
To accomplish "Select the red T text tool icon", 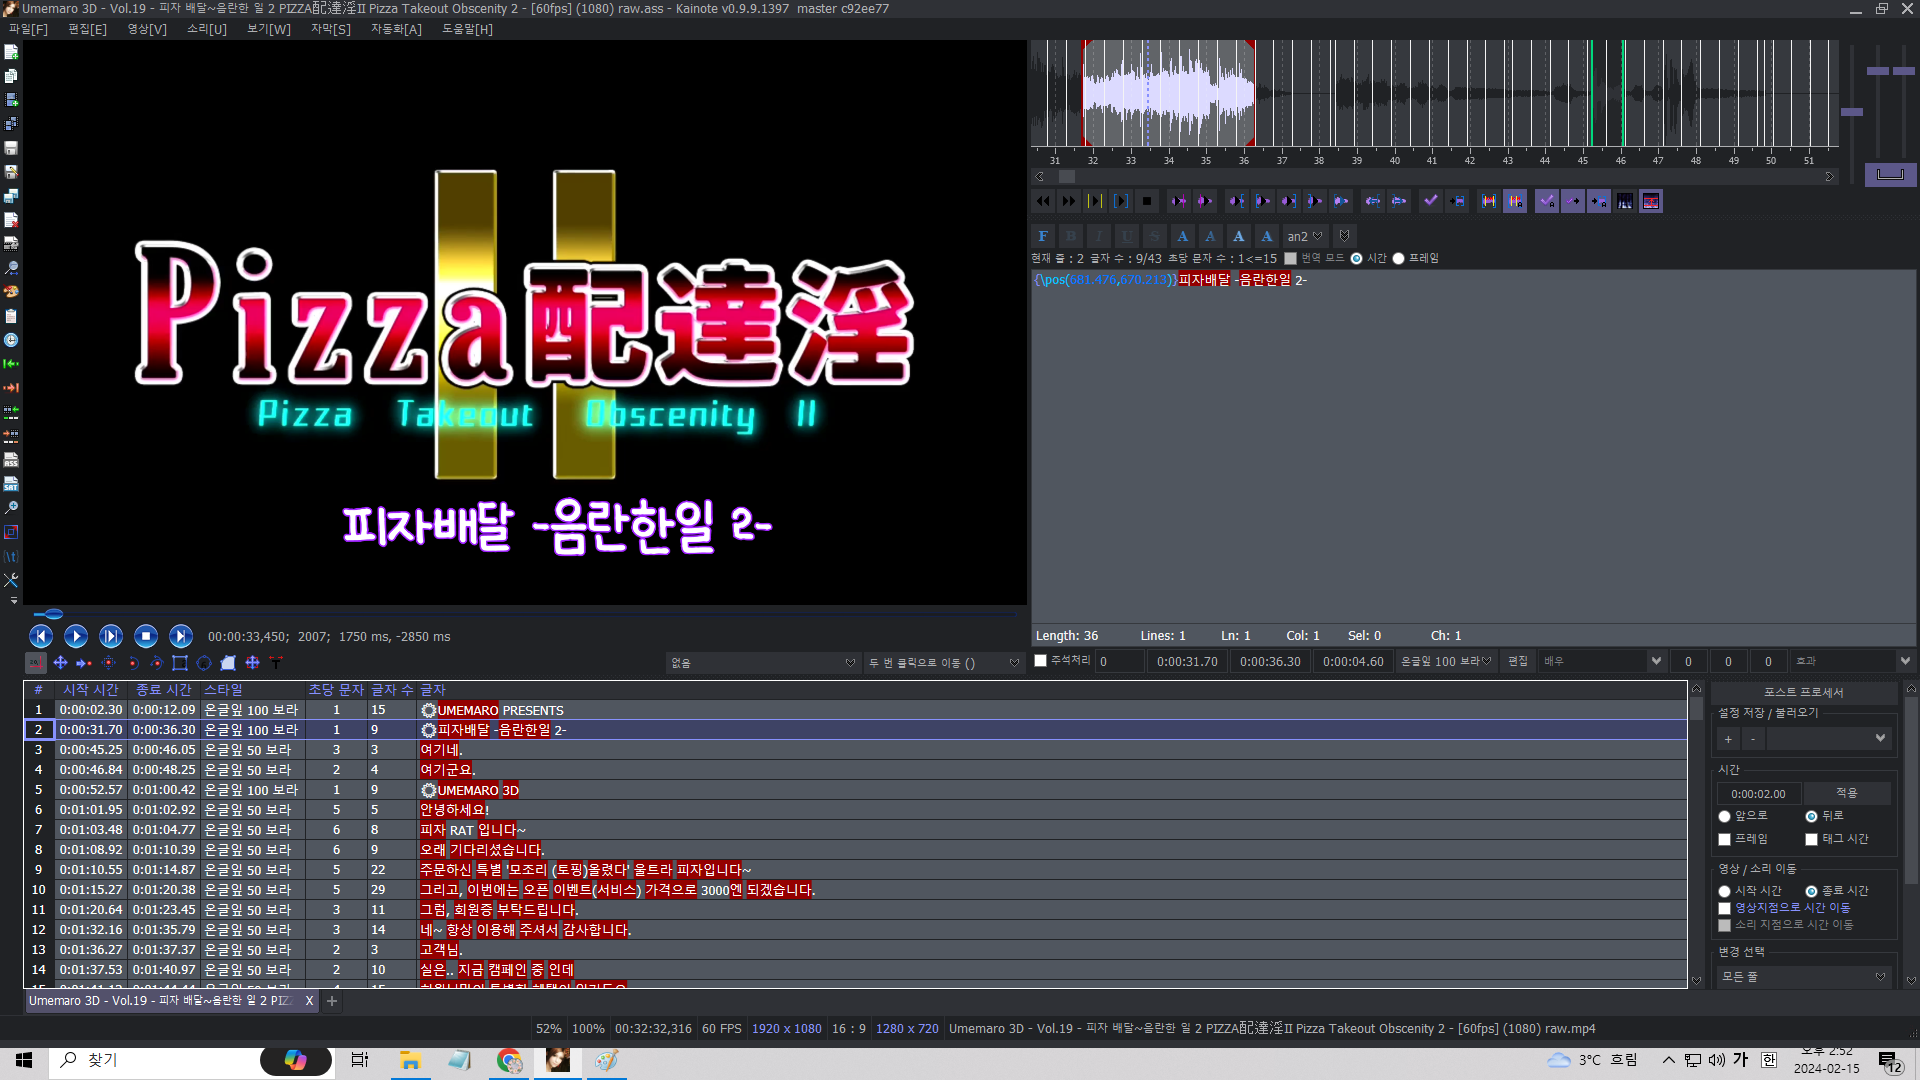I will (x=276, y=662).
